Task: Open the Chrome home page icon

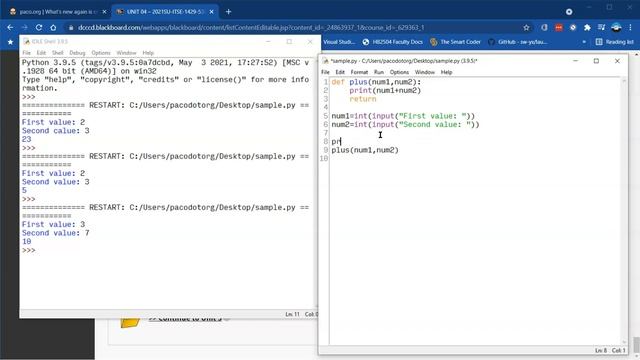Action: pos(53,27)
